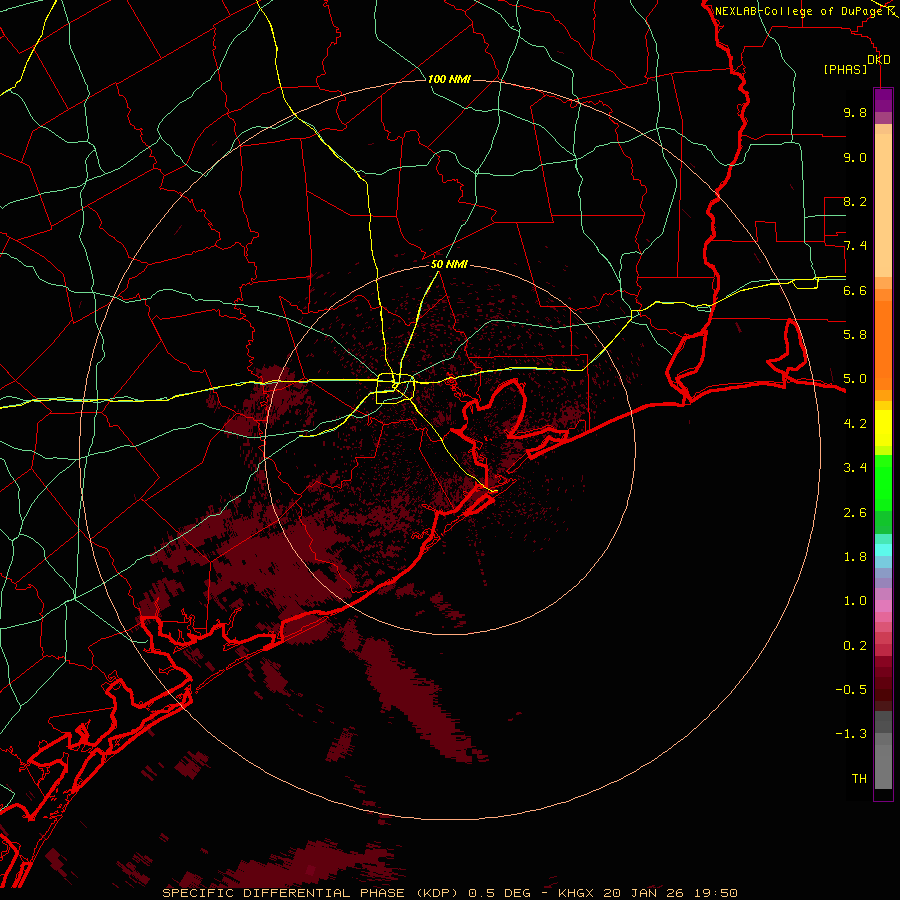
Task: Click the [PHAS] legend unit label
Action: pos(845,70)
